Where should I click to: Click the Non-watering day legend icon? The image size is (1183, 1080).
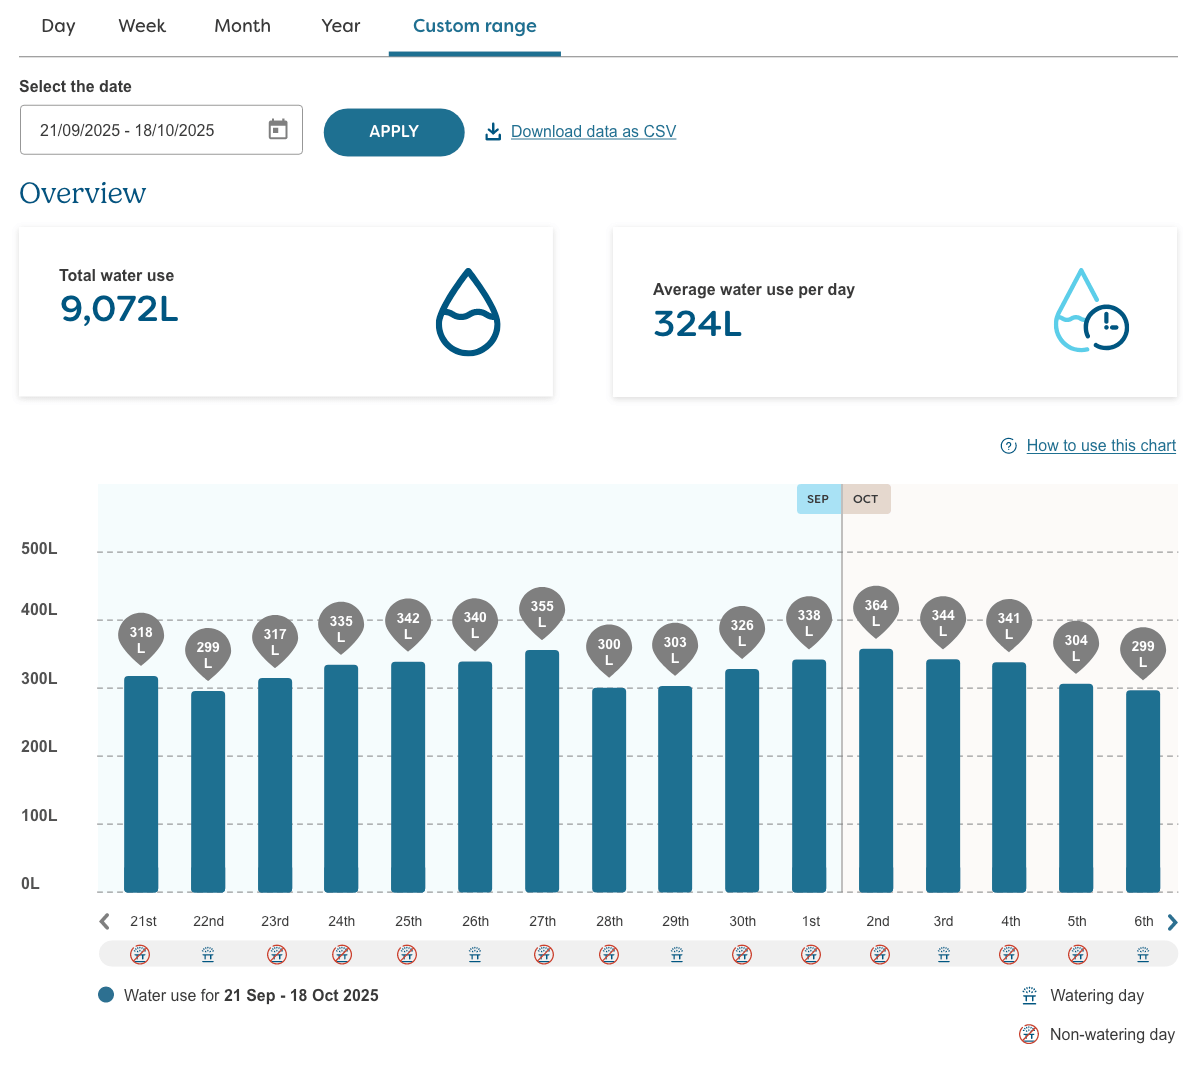(1028, 1034)
